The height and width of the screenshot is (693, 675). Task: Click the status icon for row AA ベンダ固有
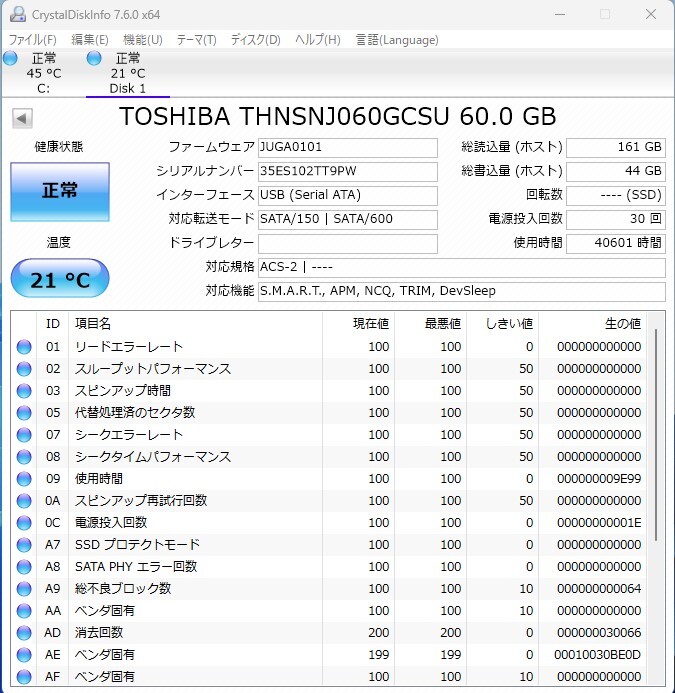click(x=24, y=611)
